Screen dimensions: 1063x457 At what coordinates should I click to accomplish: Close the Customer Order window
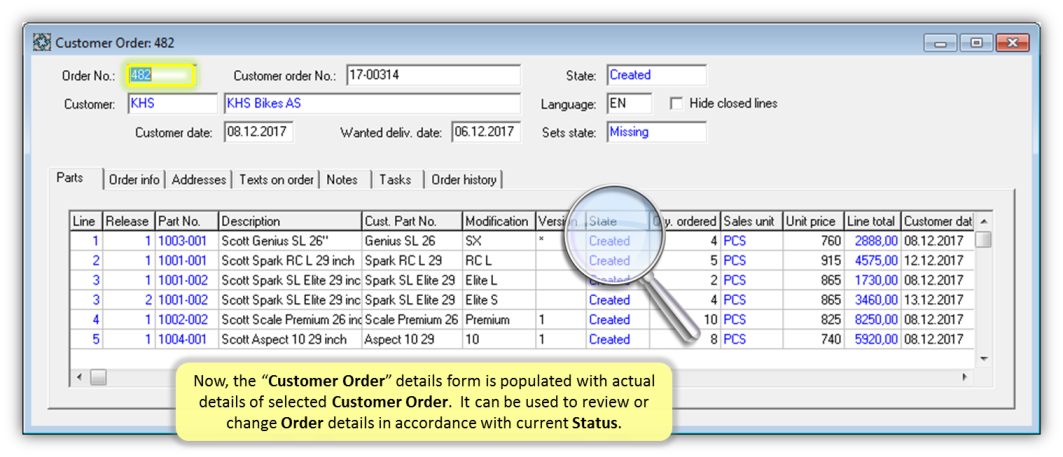click(x=1013, y=43)
